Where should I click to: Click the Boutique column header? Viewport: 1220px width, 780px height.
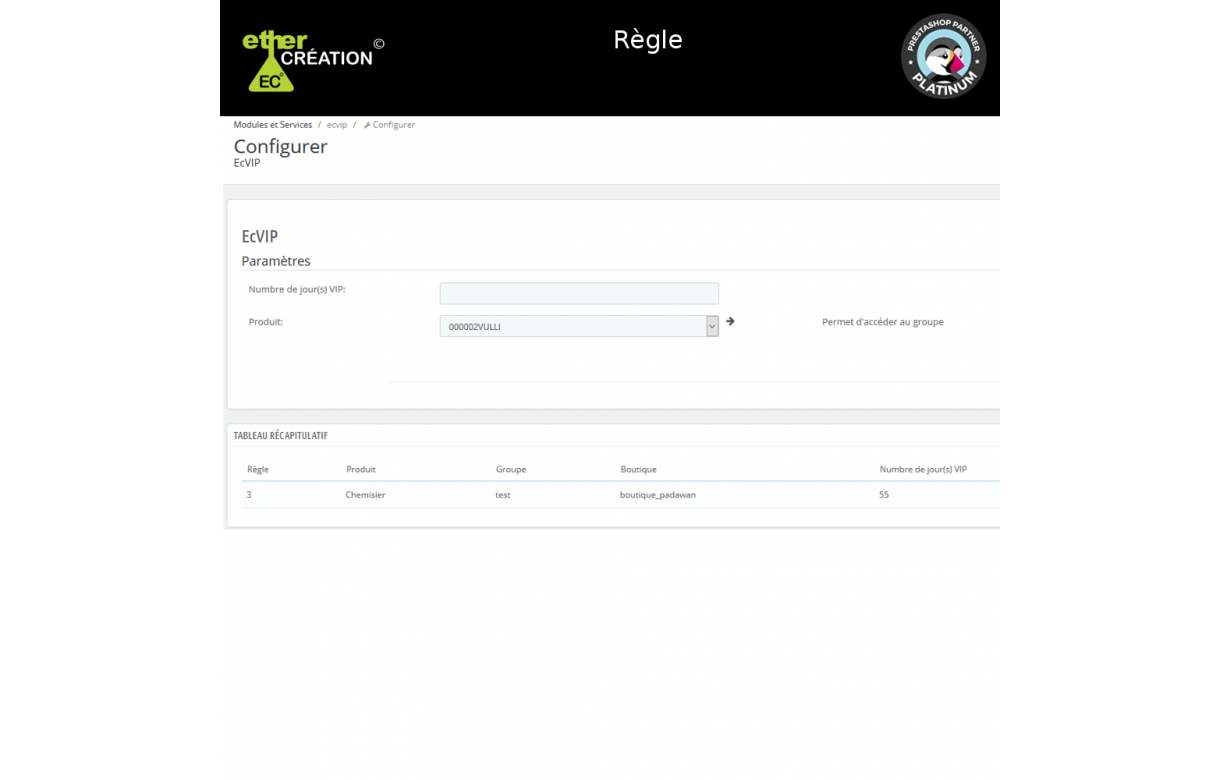point(638,469)
